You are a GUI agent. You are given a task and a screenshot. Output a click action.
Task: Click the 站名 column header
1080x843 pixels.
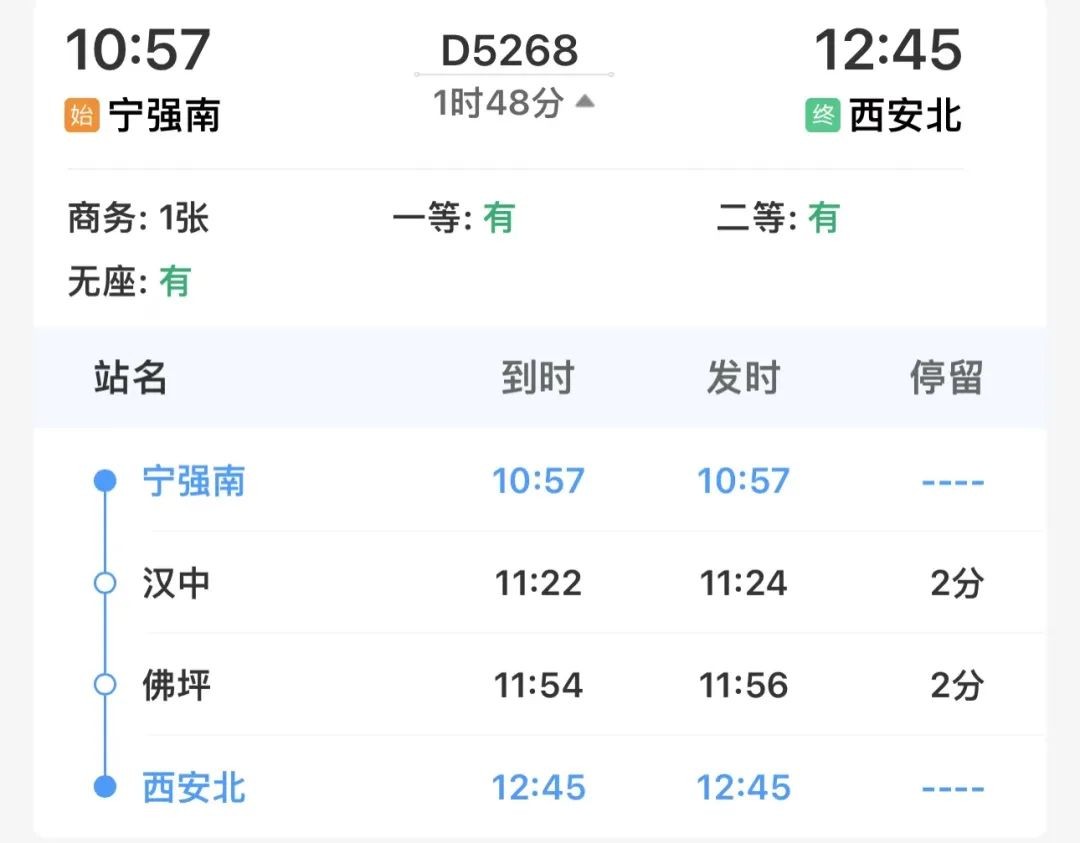[x=130, y=378]
